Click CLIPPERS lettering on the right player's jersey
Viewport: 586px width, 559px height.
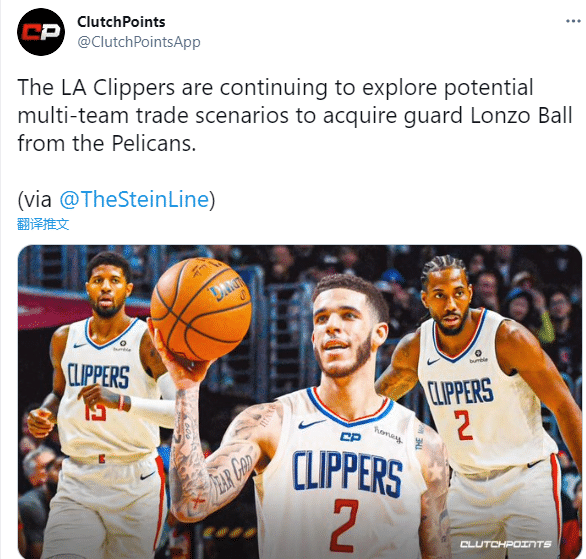coord(460,391)
